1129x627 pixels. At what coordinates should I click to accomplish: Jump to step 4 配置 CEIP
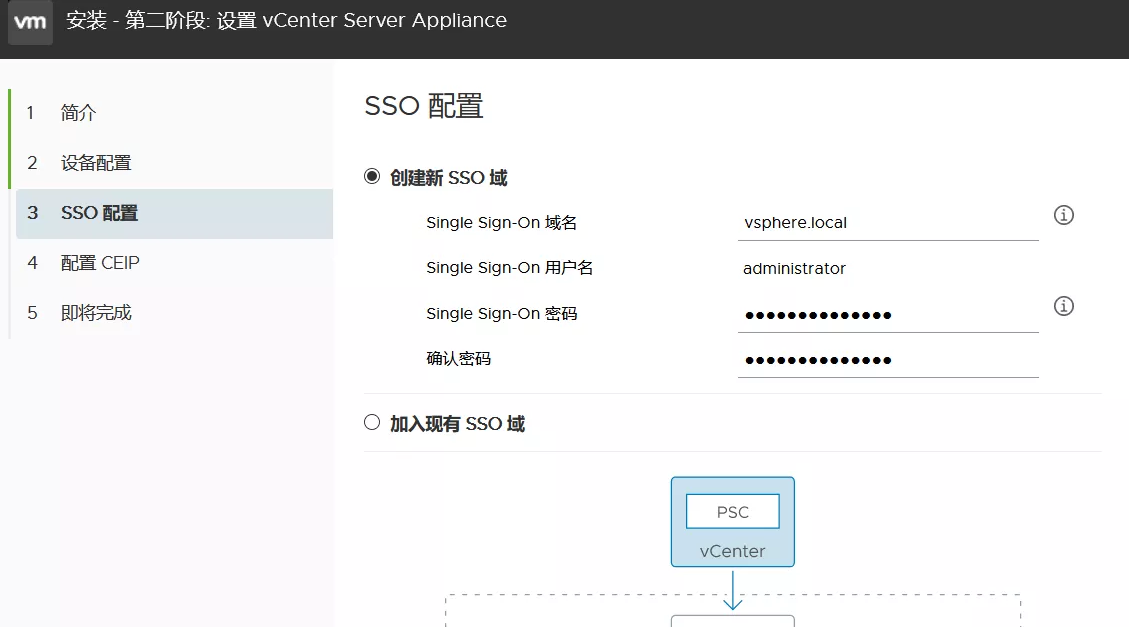coord(100,263)
